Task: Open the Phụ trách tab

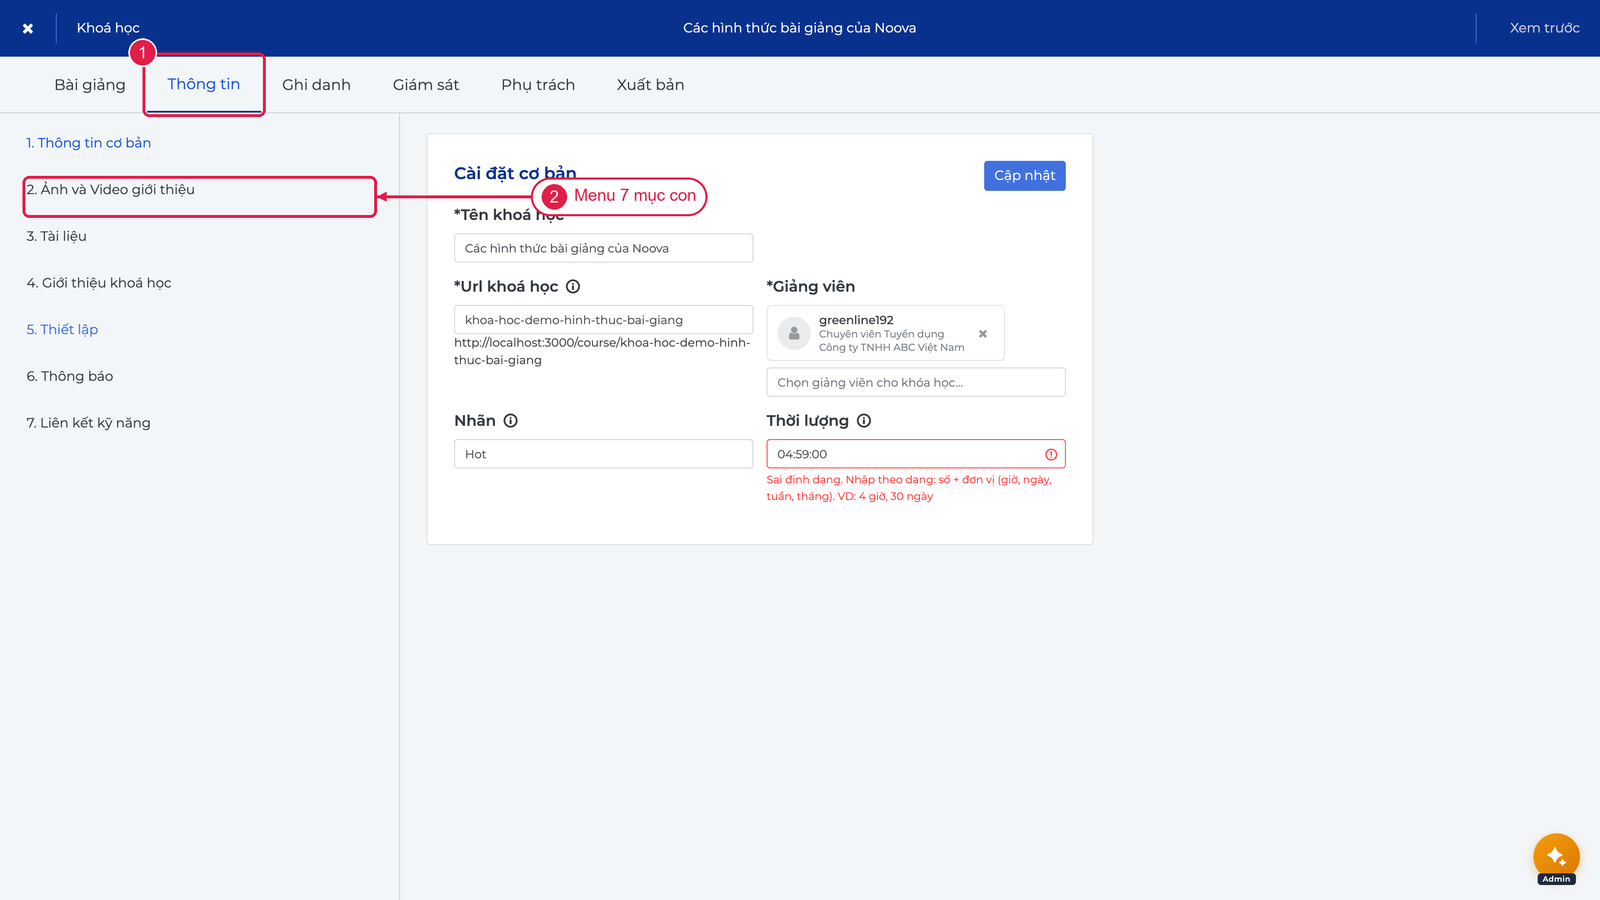Action: (538, 85)
